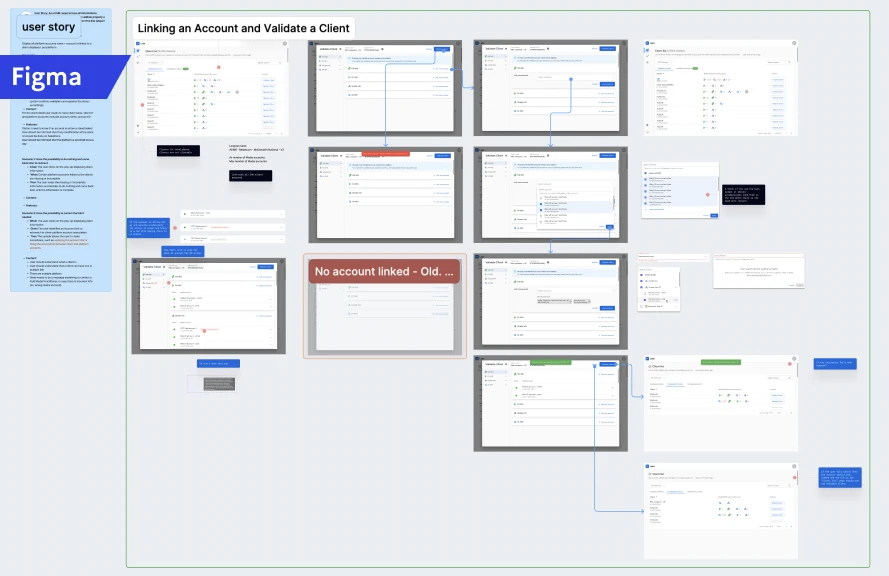889x576 pixels.
Task: Click the close X on the red error banner
Action: pyautogui.click(x=407, y=153)
